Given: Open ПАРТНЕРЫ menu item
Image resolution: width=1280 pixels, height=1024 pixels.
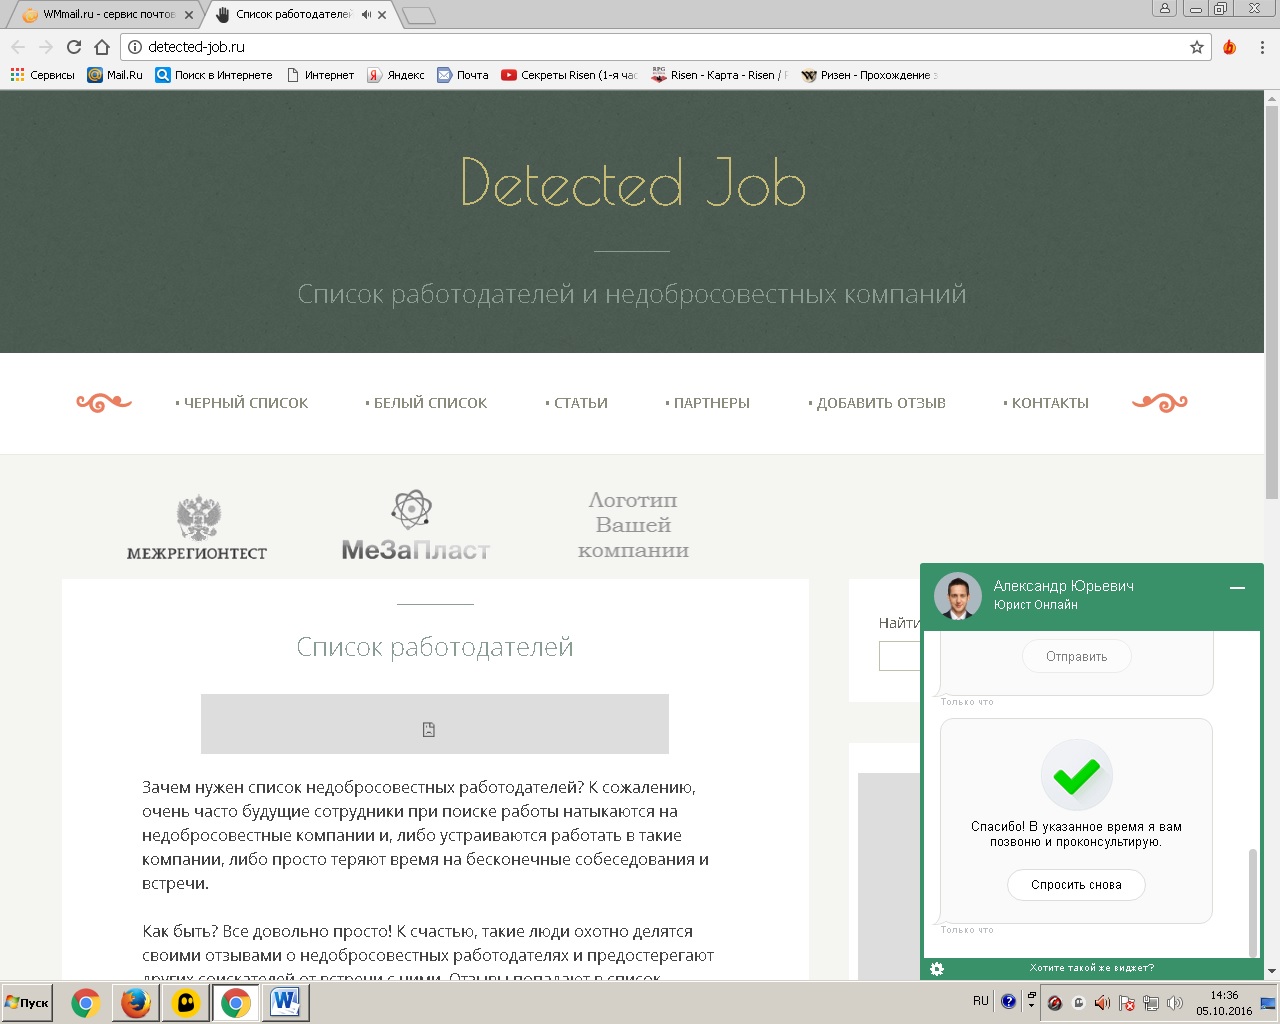Looking at the screenshot, I should pos(708,403).
